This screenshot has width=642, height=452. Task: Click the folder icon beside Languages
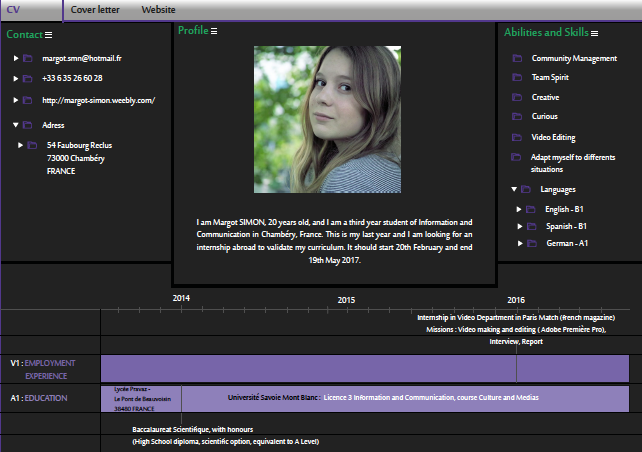pyautogui.click(x=526, y=189)
